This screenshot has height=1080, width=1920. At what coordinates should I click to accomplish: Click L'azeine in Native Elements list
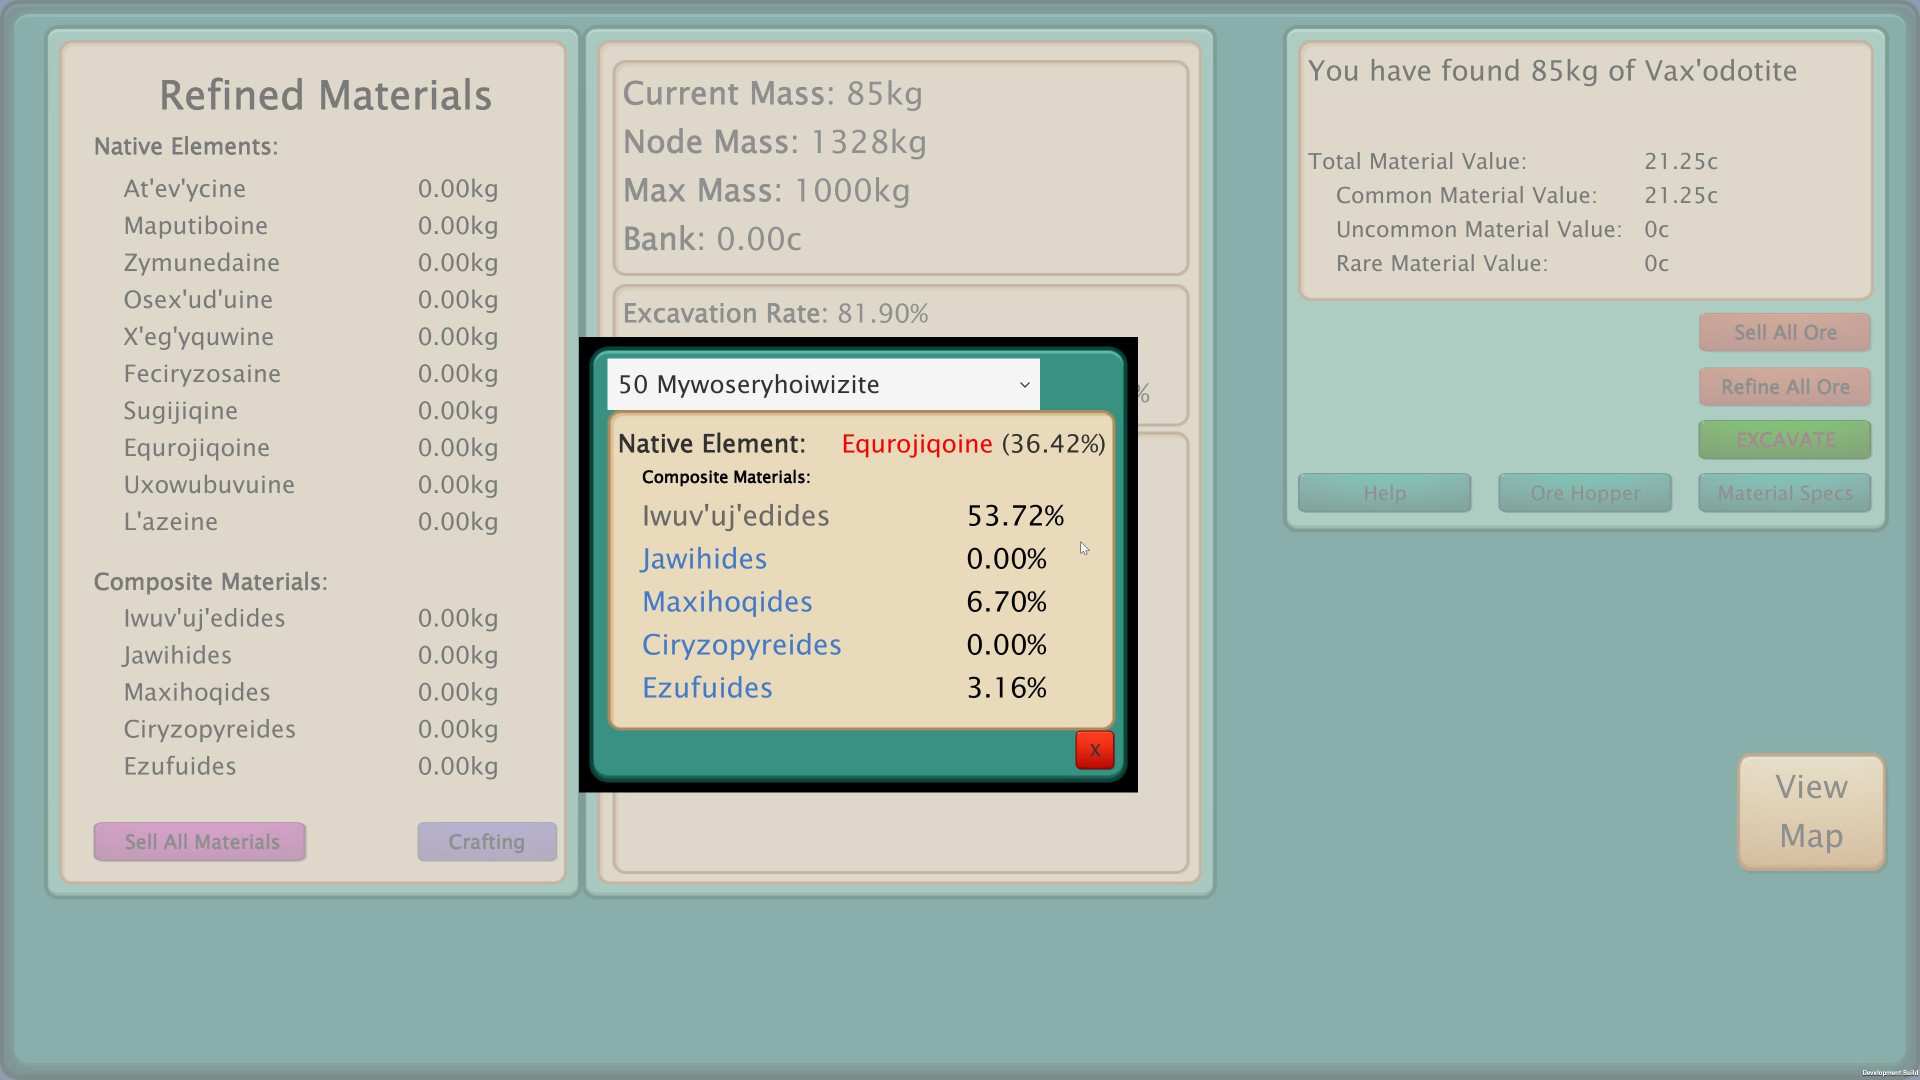[170, 522]
